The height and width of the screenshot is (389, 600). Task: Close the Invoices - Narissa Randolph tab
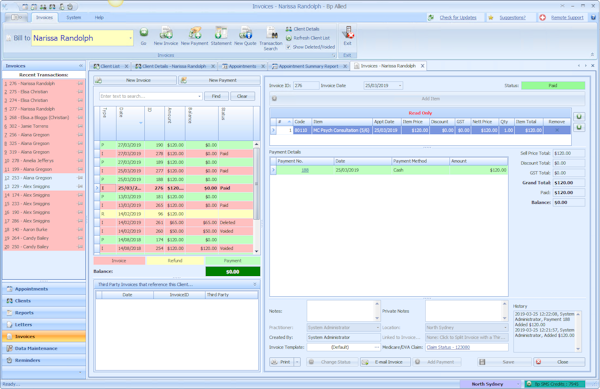[x=422, y=66]
